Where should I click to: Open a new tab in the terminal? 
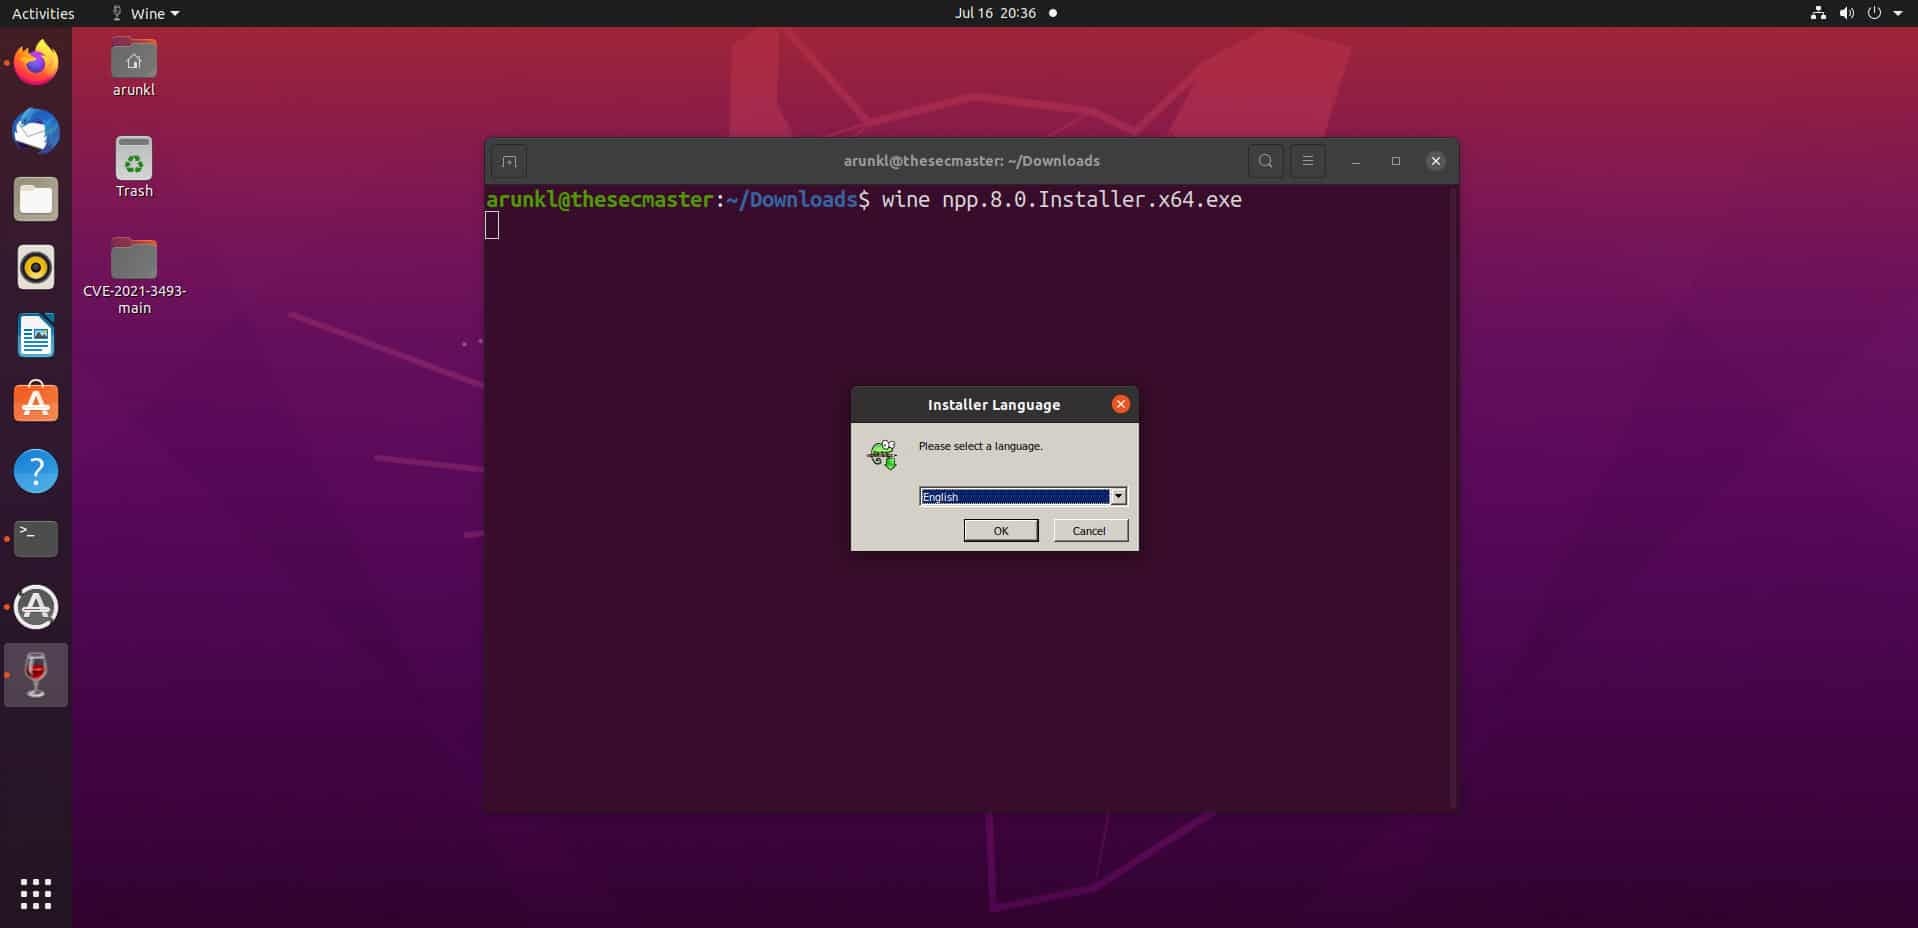pos(509,161)
